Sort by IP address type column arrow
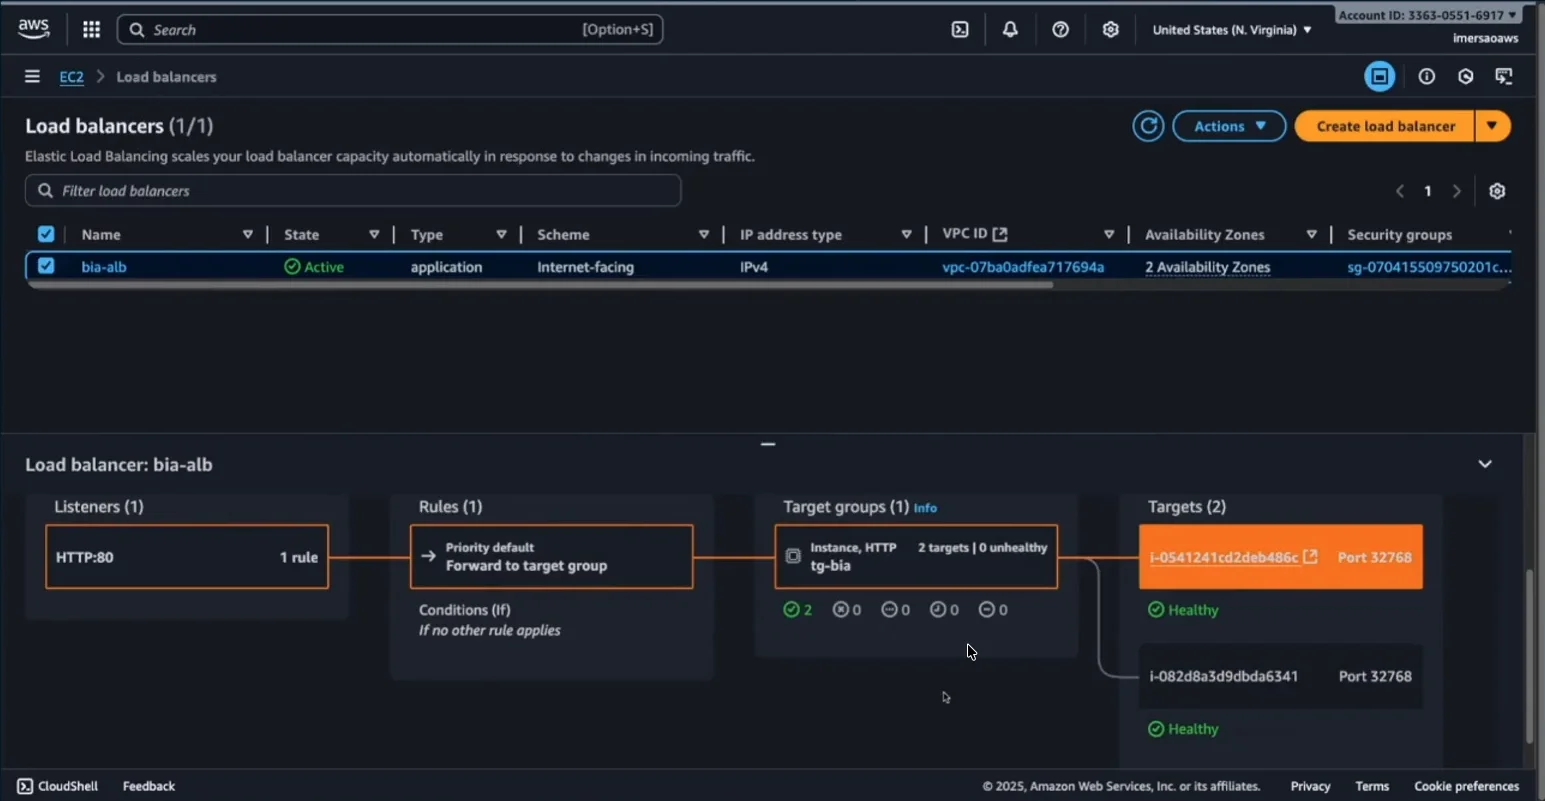 pyautogui.click(x=906, y=234)
